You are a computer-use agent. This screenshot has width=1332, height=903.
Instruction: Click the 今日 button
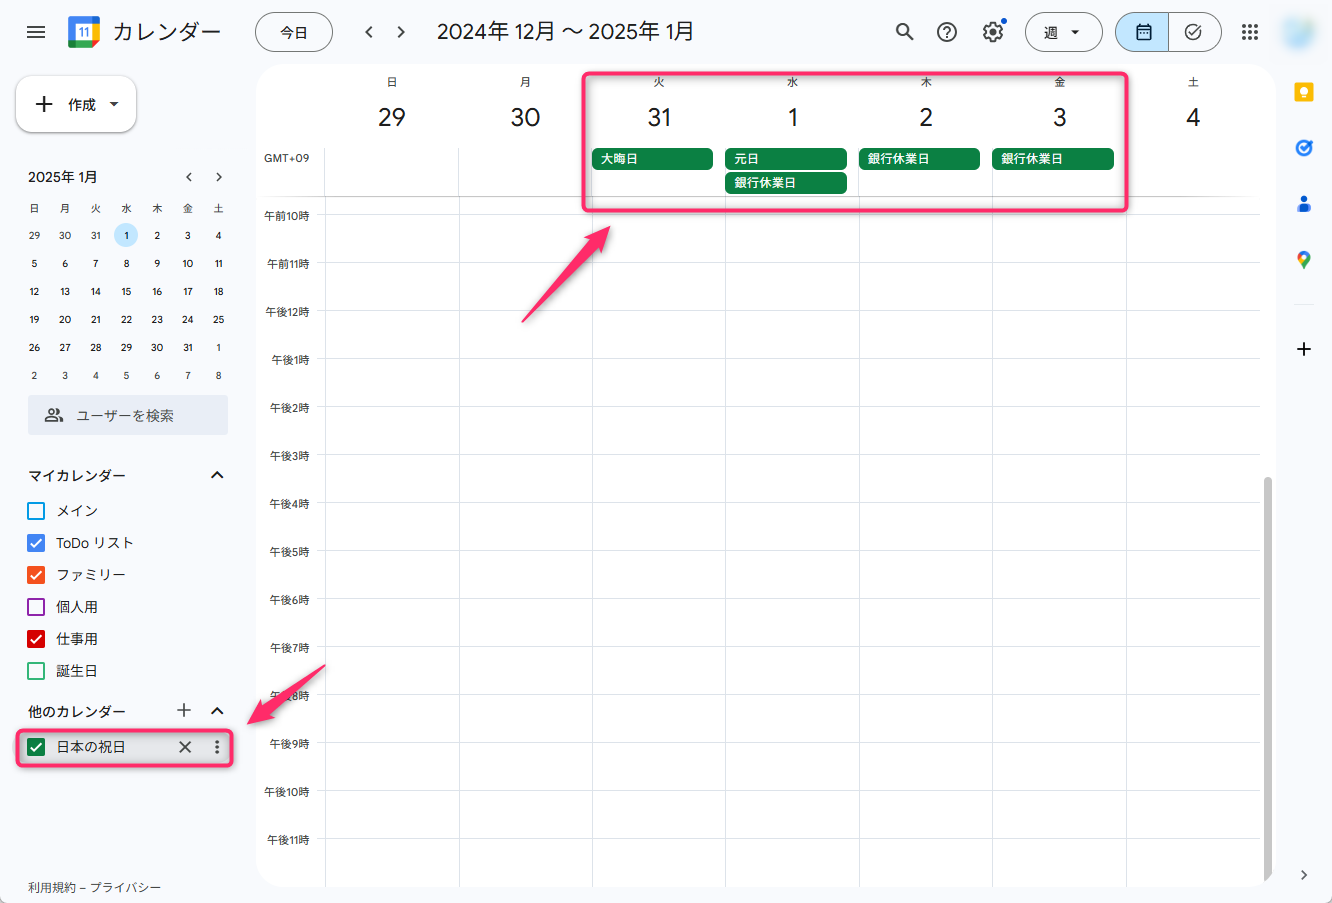(293, 31)
